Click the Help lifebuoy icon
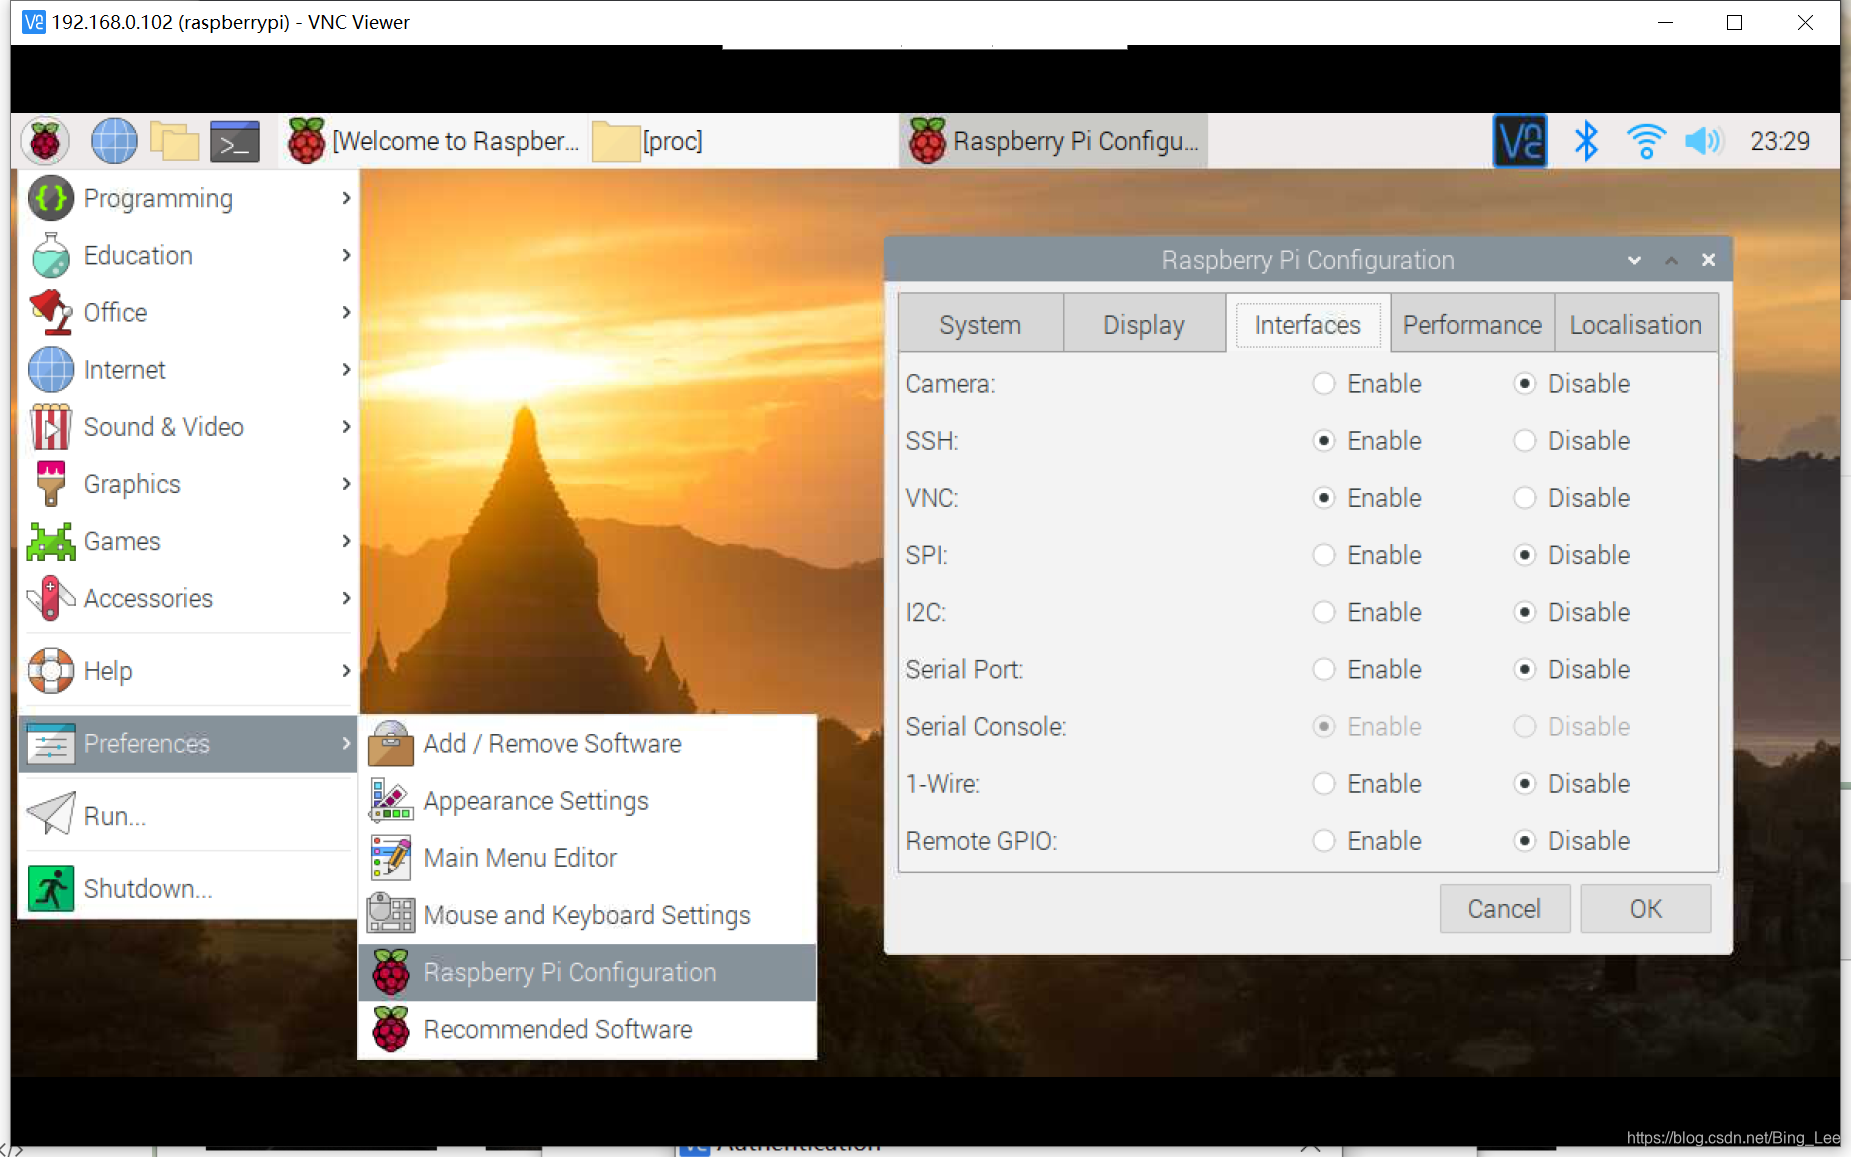This screenshot has width=1851, height=1157. point(51,670)
